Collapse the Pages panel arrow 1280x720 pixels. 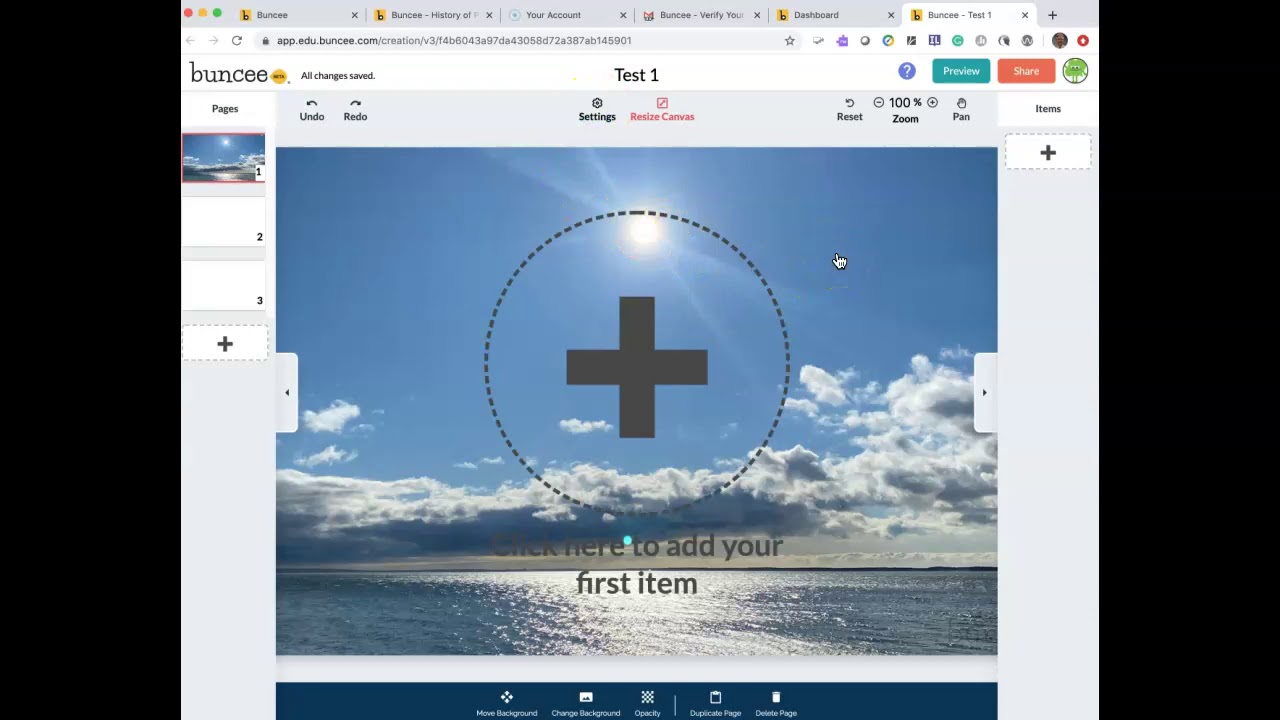(287, 393)
